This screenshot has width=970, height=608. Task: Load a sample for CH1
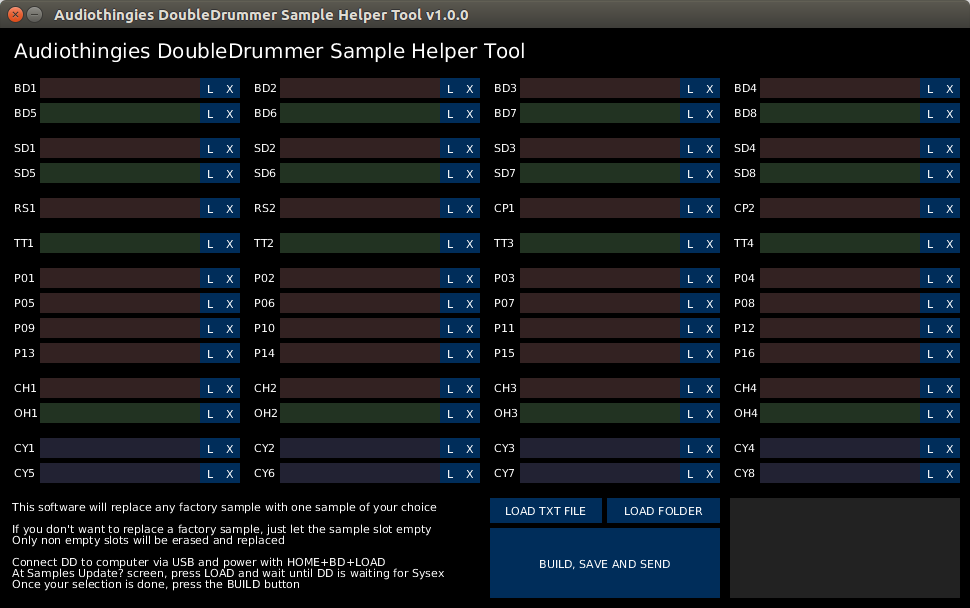pos(210,388)
